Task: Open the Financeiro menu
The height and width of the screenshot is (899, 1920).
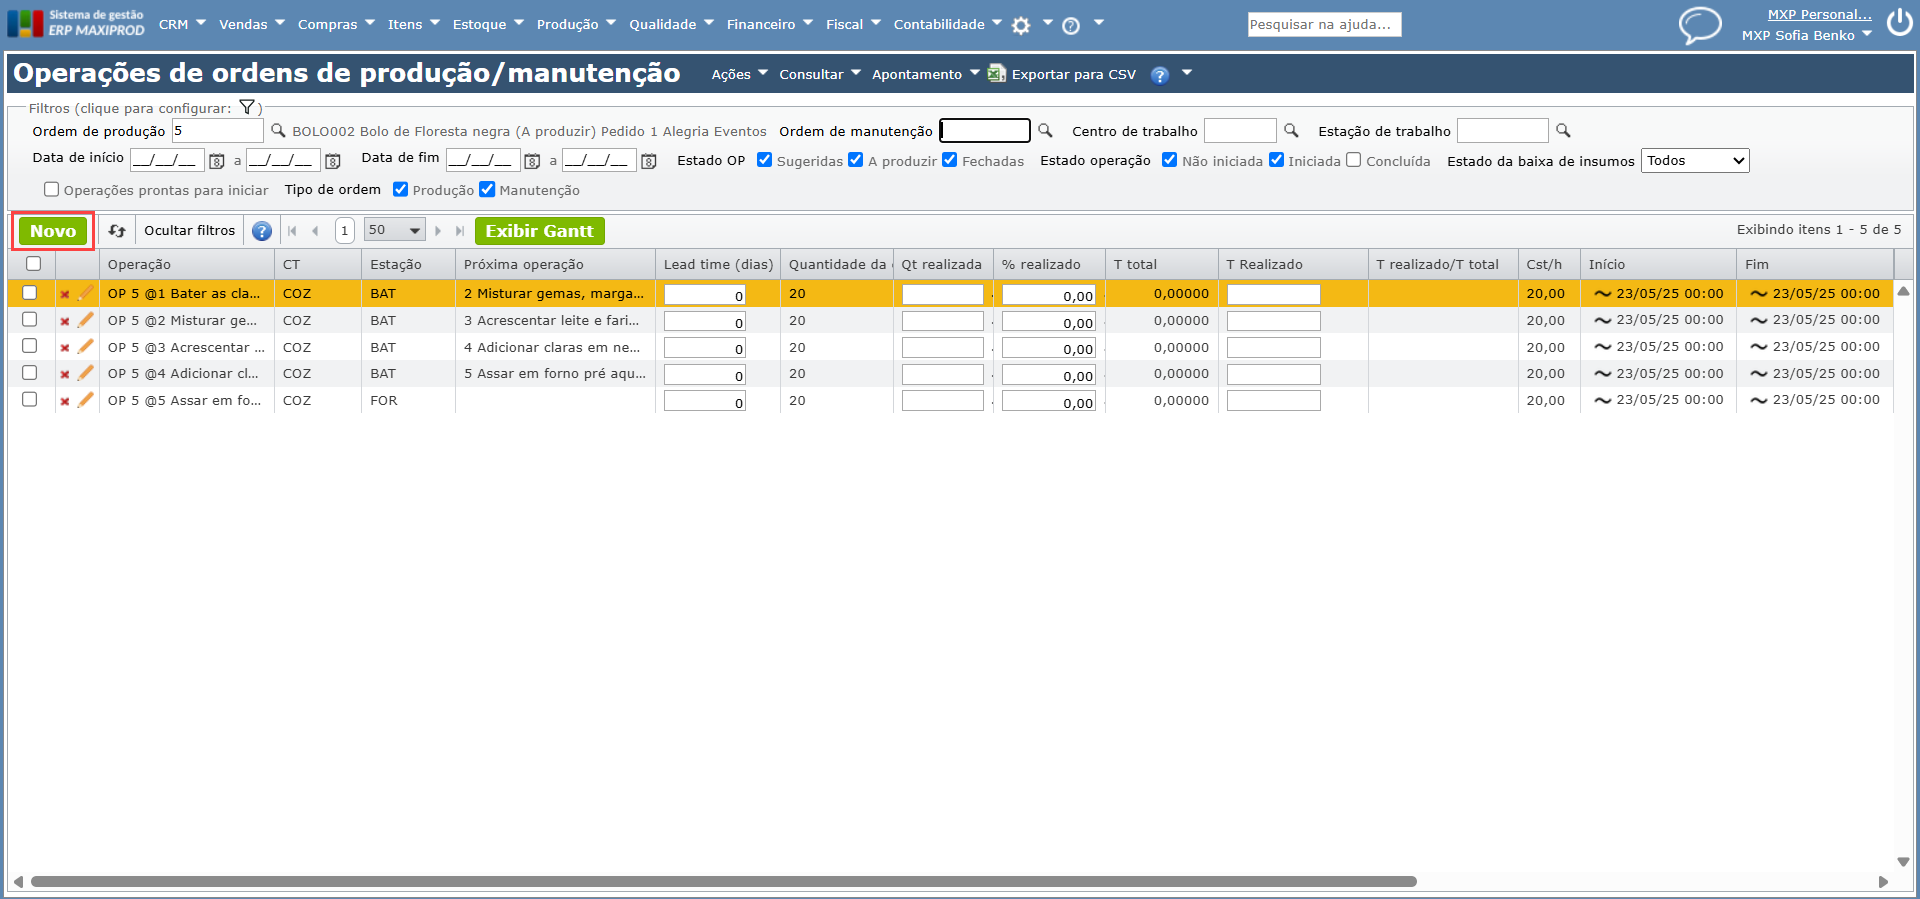Action: 769,24
